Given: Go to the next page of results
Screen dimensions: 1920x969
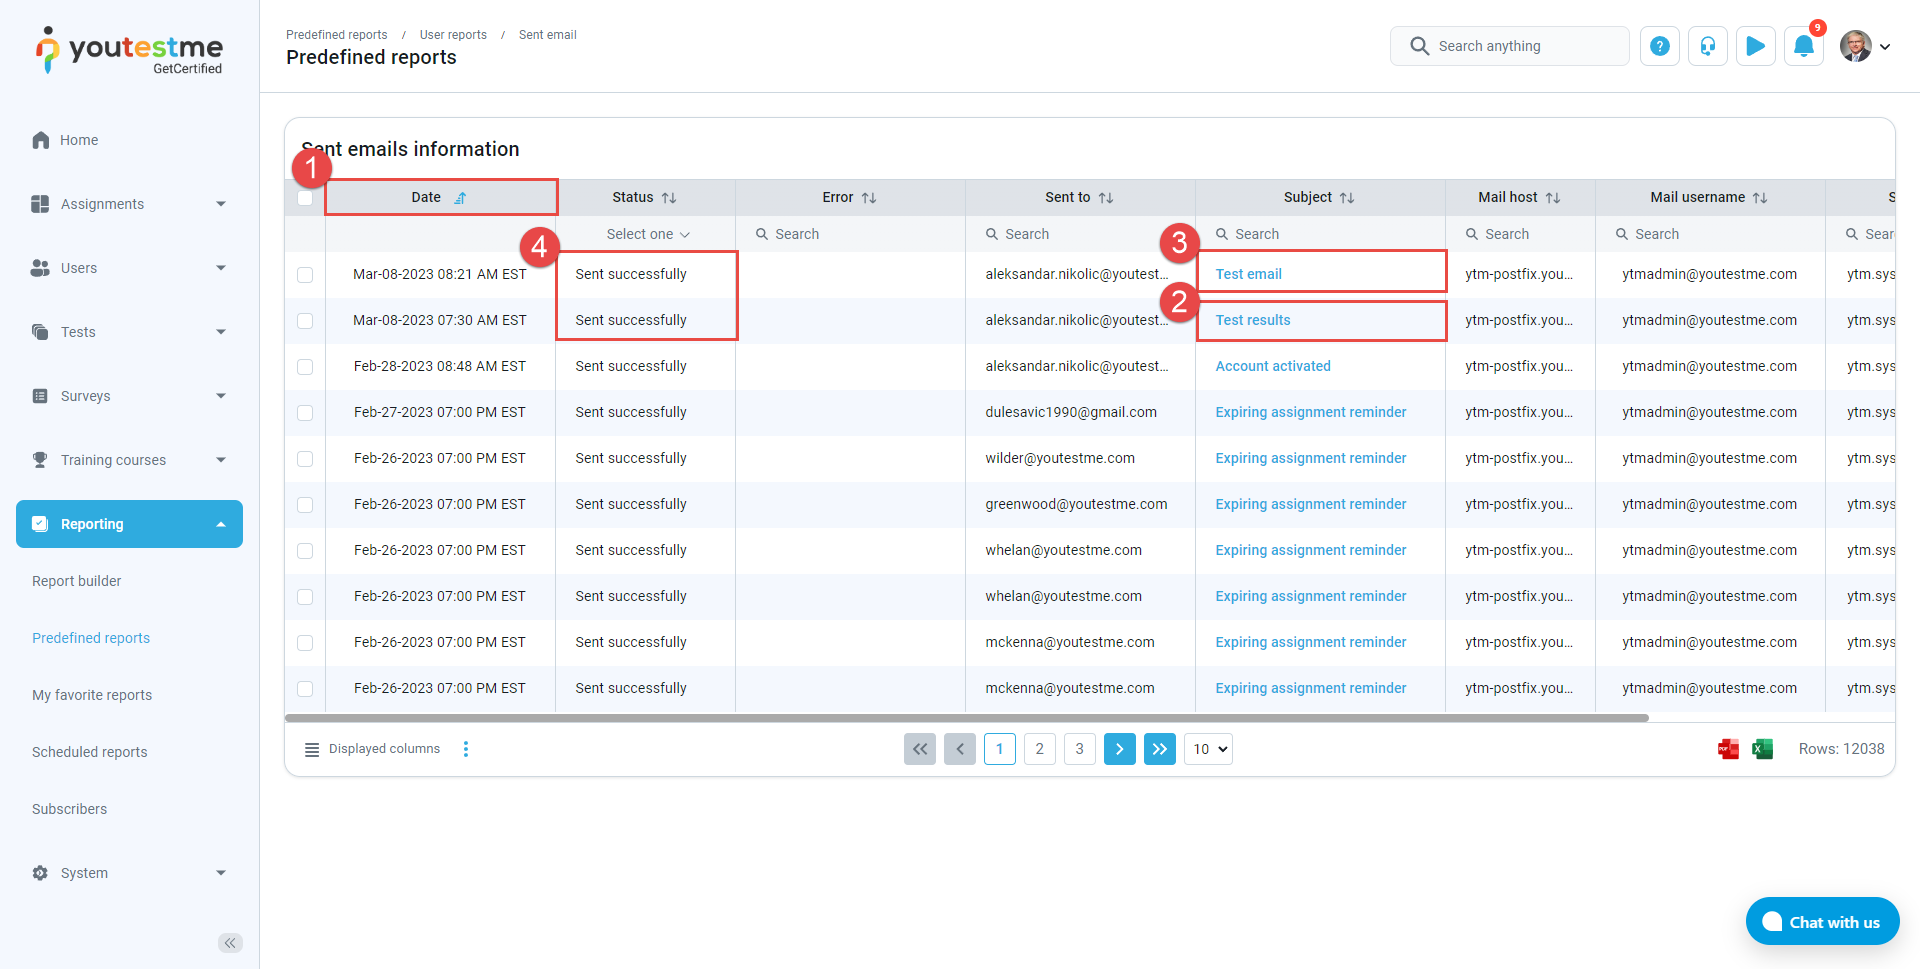Looking at the screenshot, I should click(x=1119, y=749).
